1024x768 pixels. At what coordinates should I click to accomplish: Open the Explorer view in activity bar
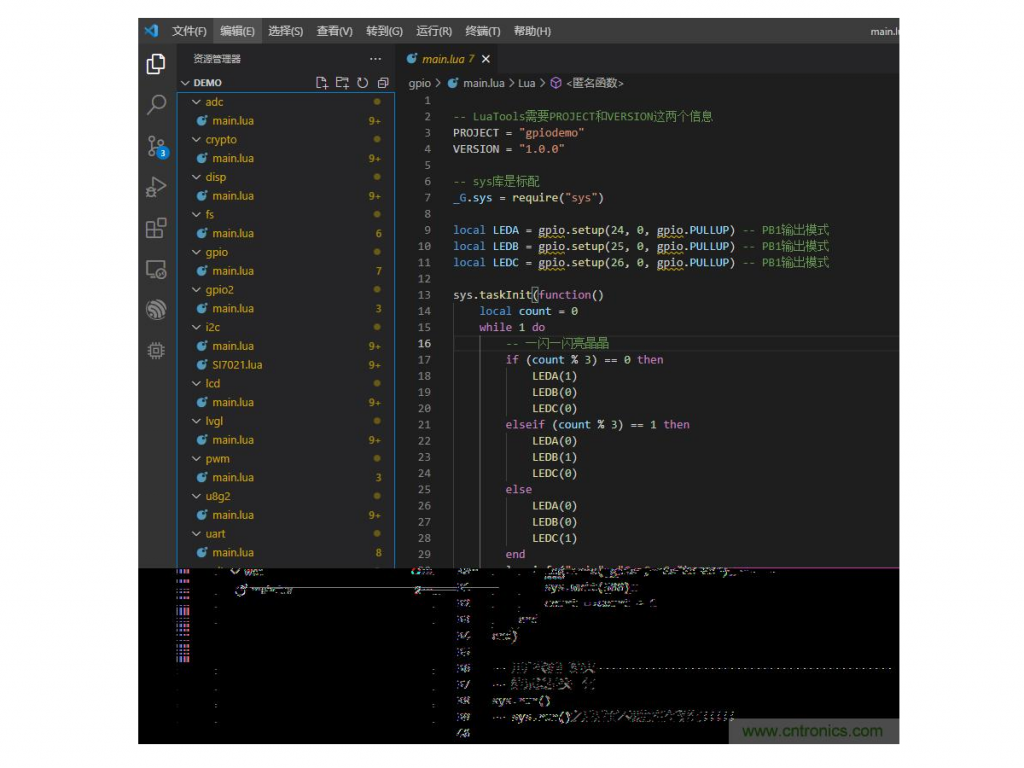click(156, 64)
